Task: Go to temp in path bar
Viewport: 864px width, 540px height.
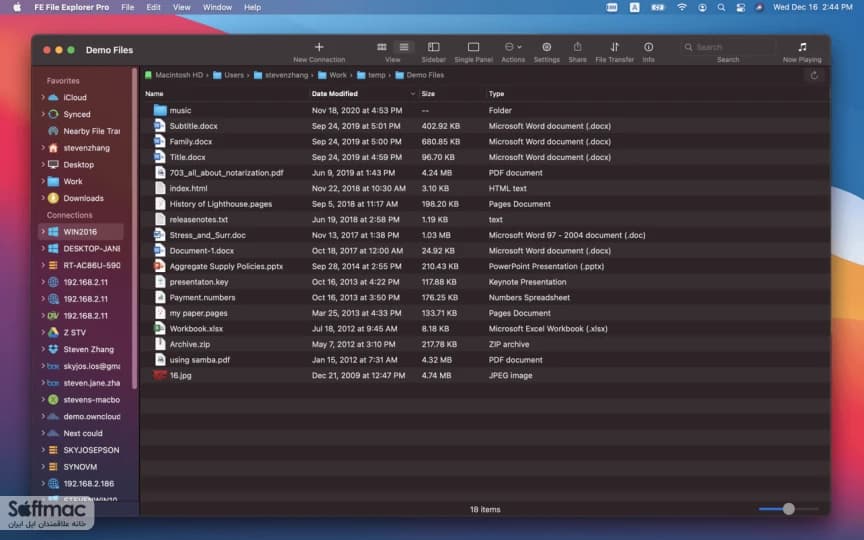Action: point(371,75)
